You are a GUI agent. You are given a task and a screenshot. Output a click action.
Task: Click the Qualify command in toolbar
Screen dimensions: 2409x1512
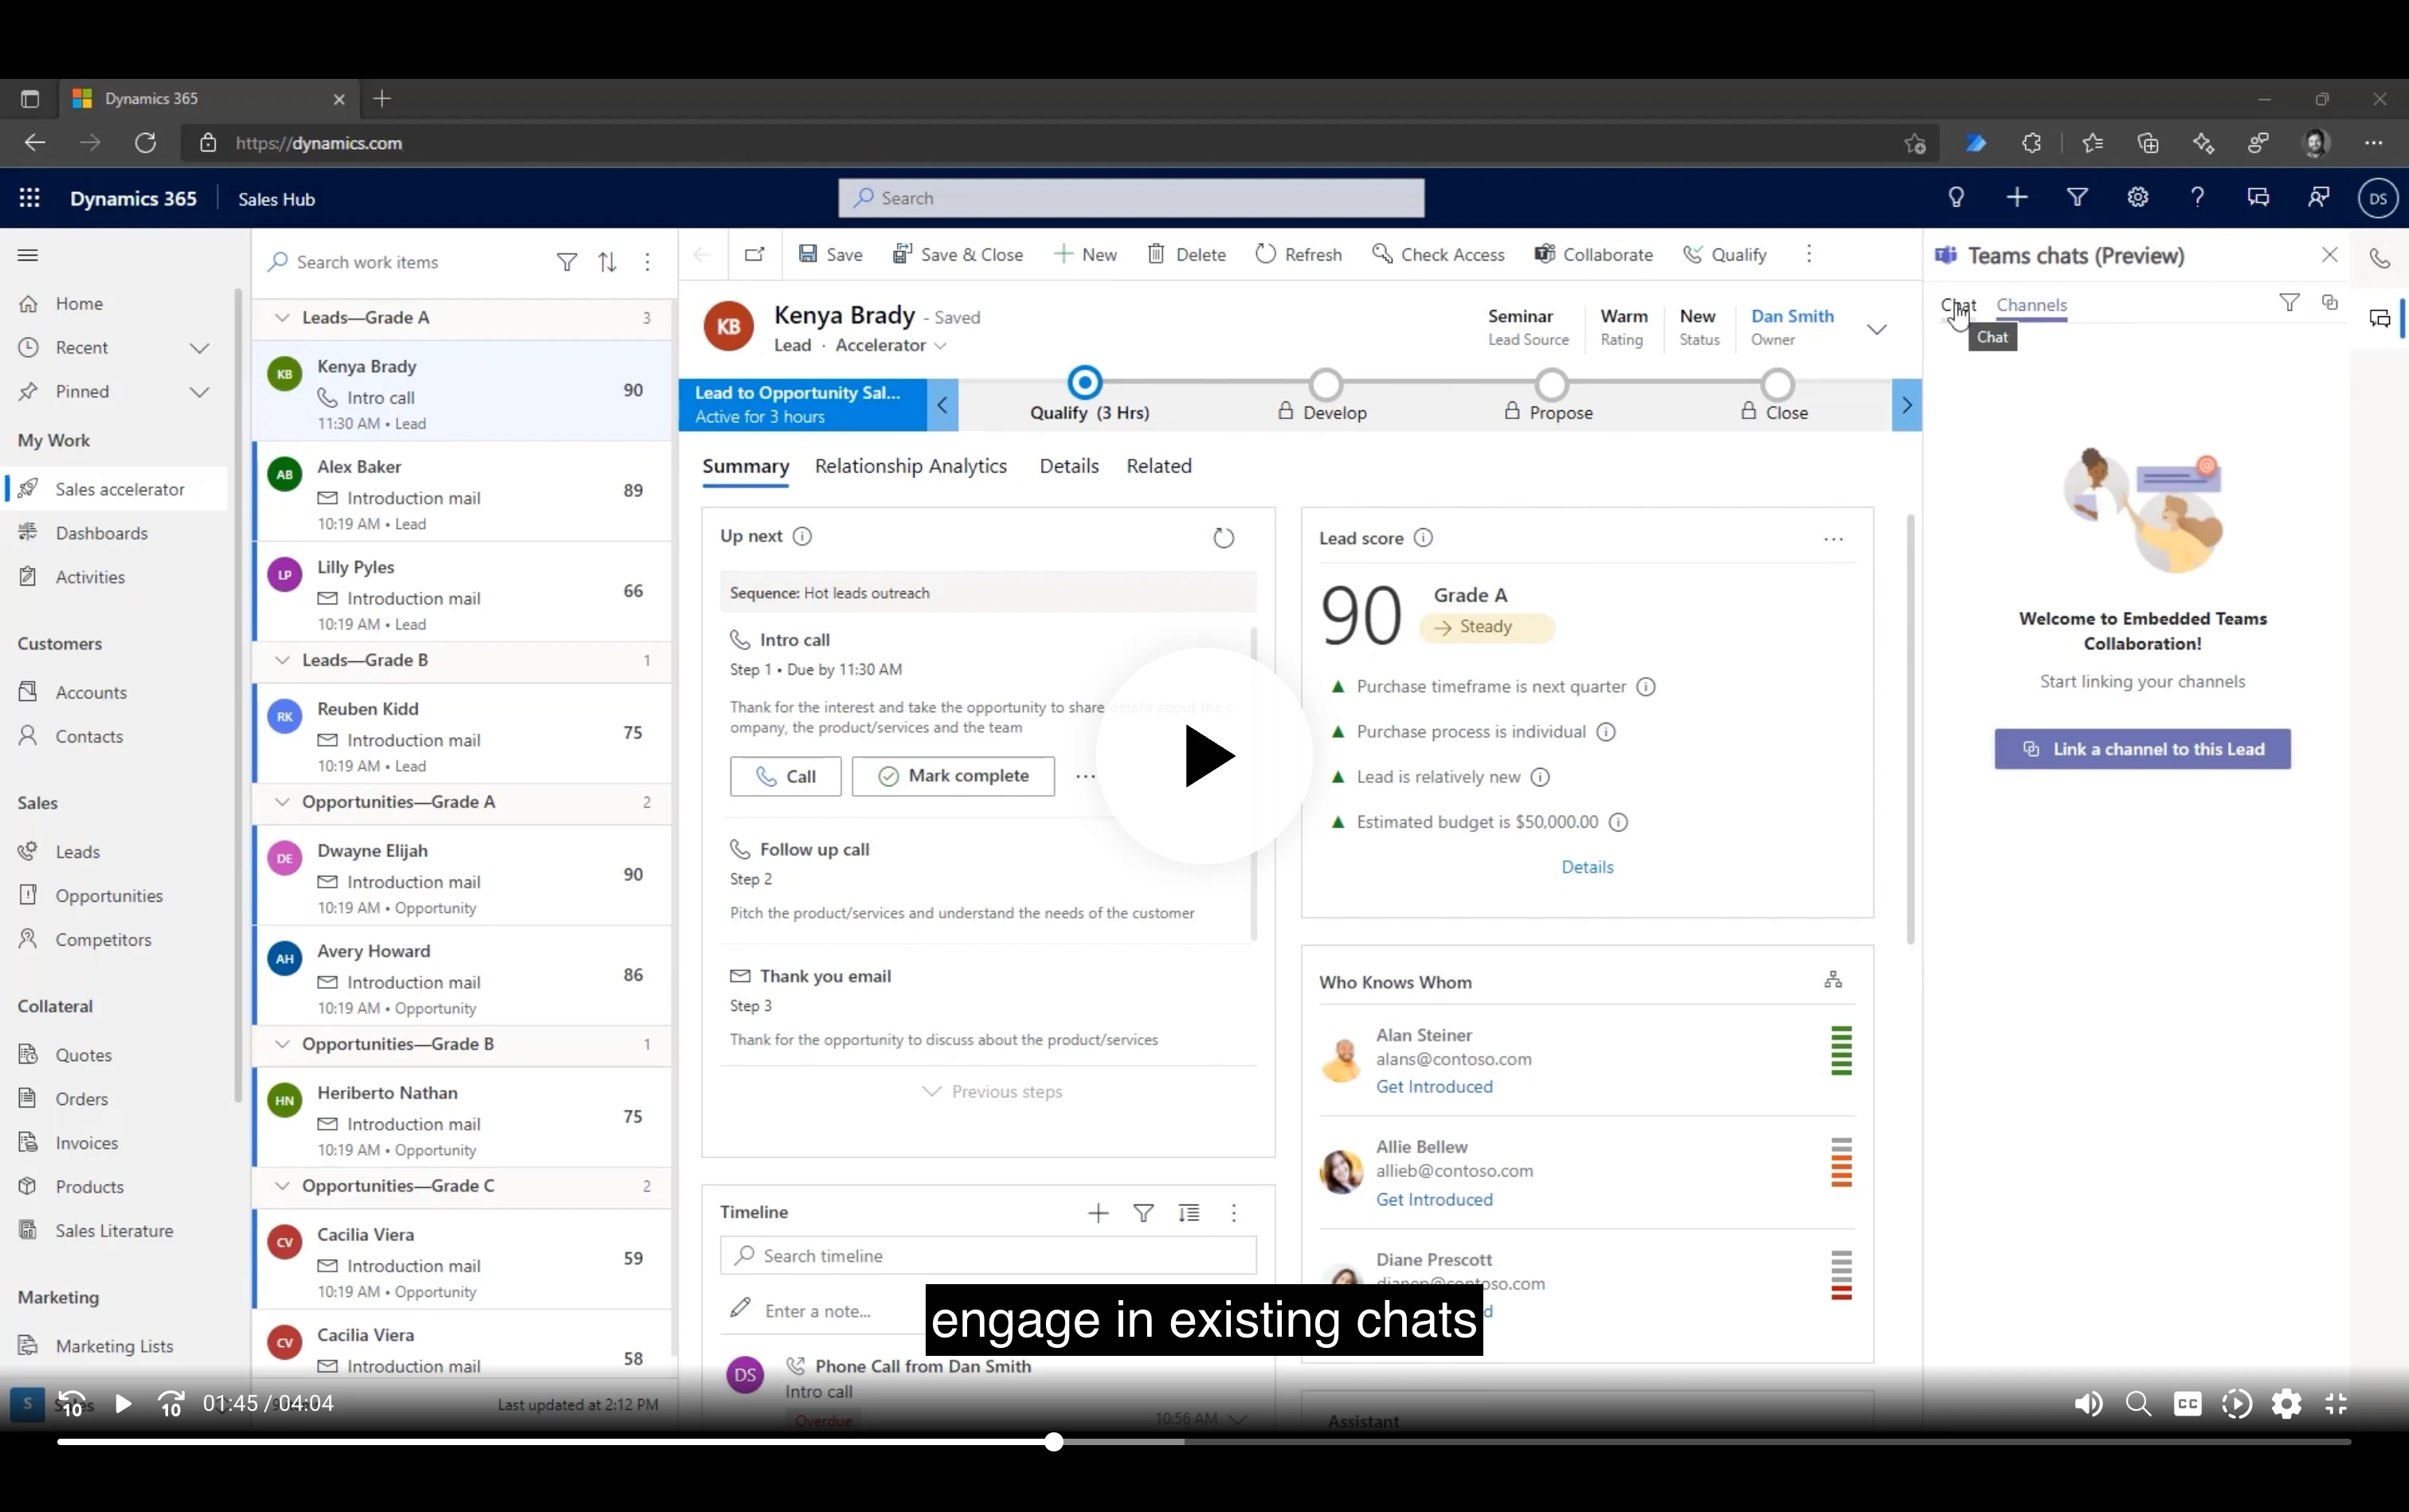pos(1725,255)
